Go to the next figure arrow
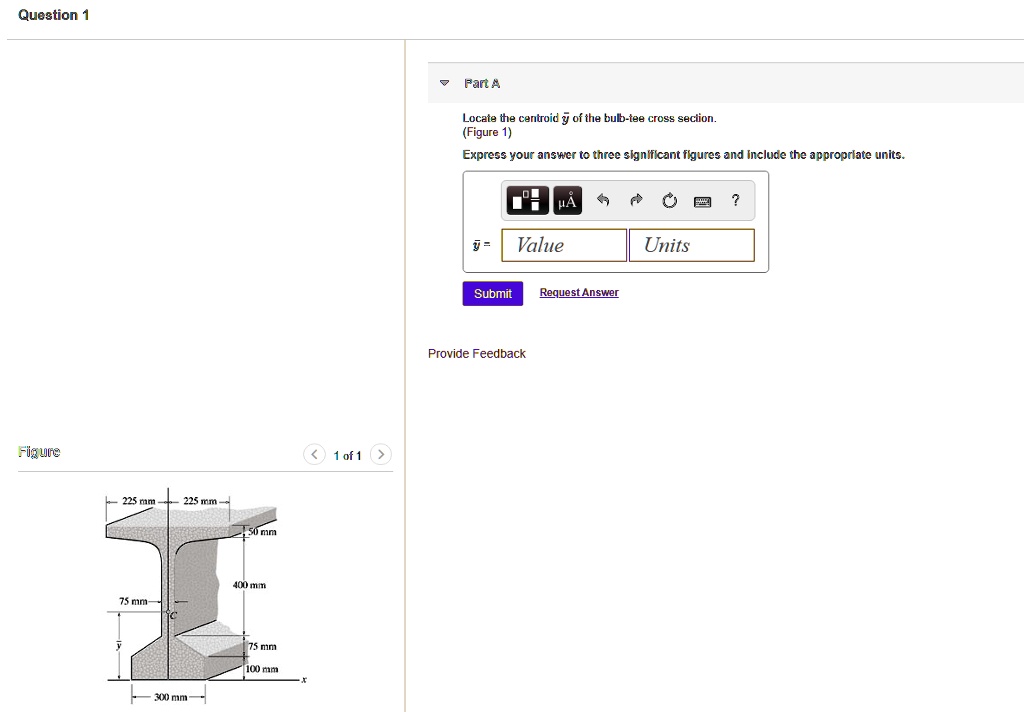 pos(381,455)
